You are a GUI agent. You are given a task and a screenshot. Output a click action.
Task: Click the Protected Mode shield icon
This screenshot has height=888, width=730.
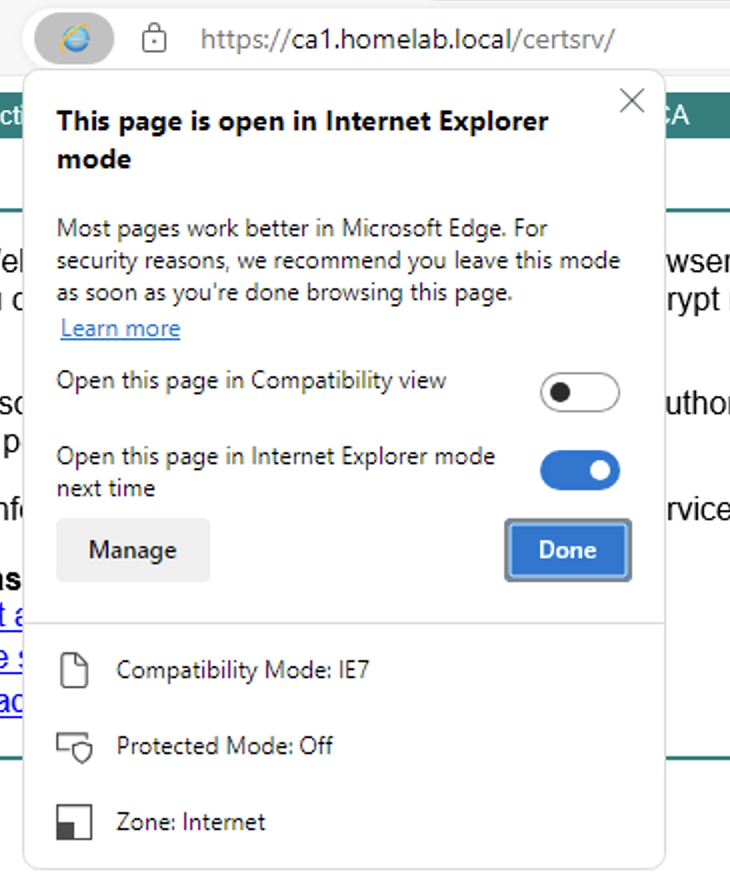[x=74, y=747]
